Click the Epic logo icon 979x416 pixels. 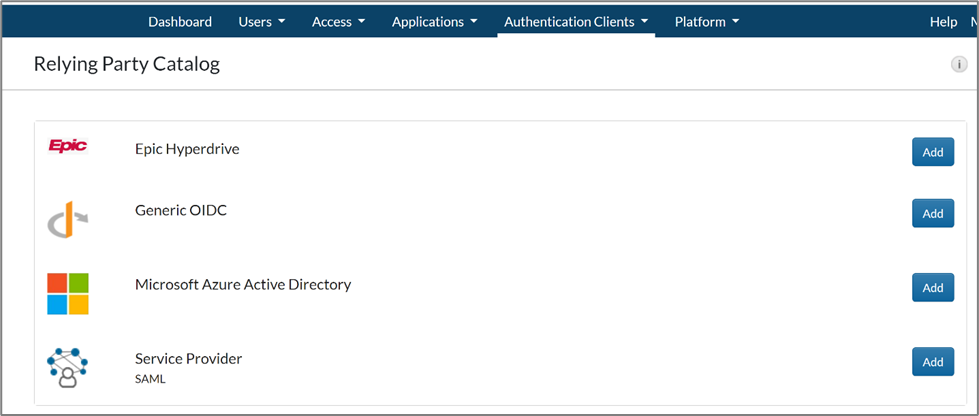coord(68,146)
